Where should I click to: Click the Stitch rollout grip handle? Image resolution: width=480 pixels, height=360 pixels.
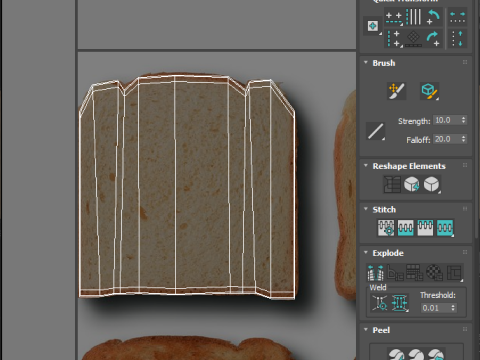tap(465, 209)
